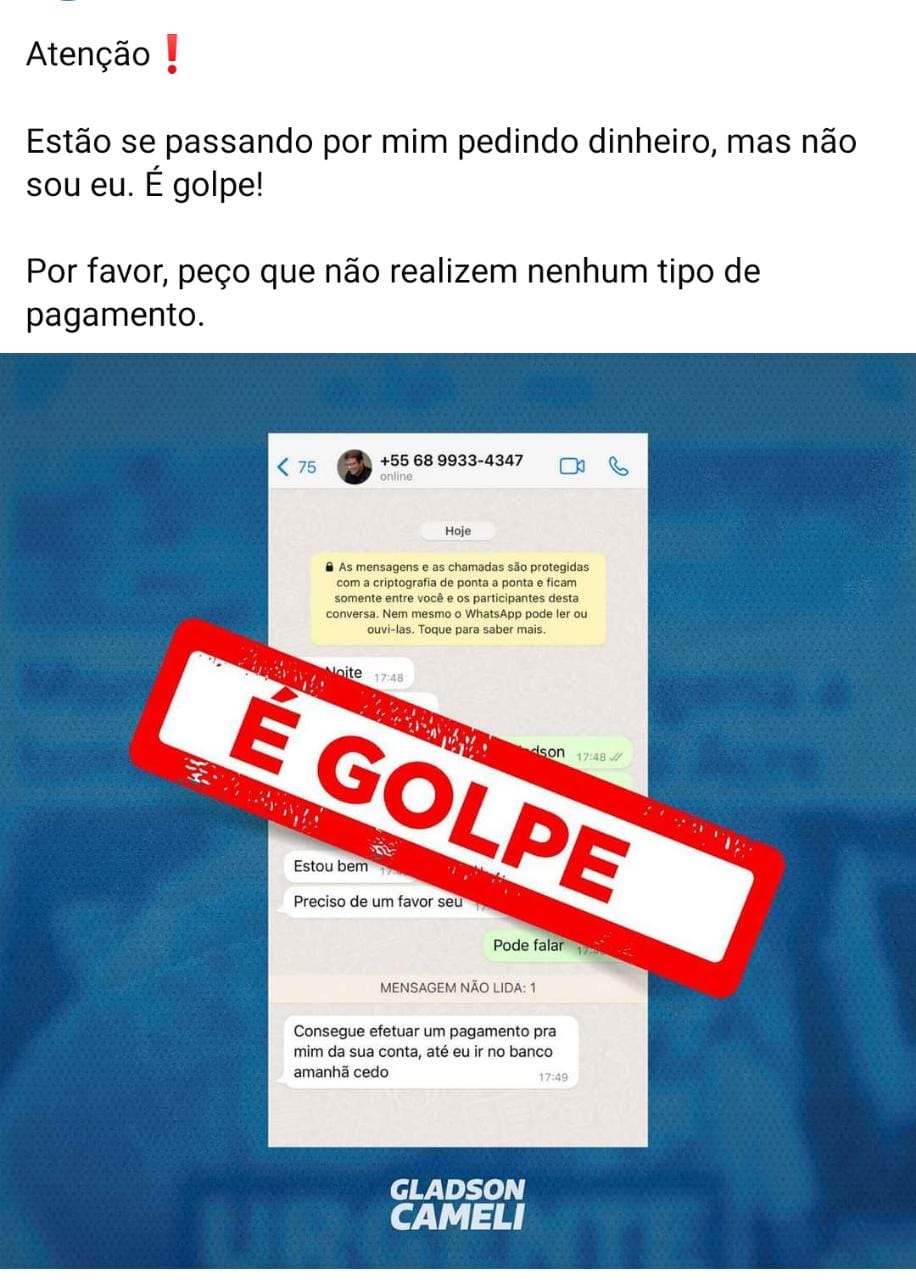Tap the voice call phone icon
Viewport: 916px width, 1280px height.
pyautogui.click(x=619, y=466)
